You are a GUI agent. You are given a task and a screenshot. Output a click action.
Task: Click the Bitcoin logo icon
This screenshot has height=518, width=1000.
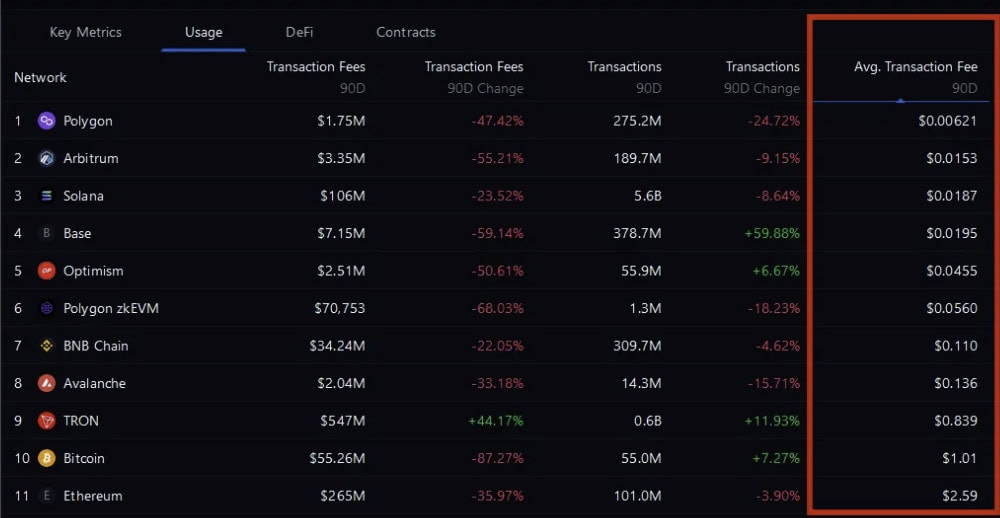[x=47, y=458]
